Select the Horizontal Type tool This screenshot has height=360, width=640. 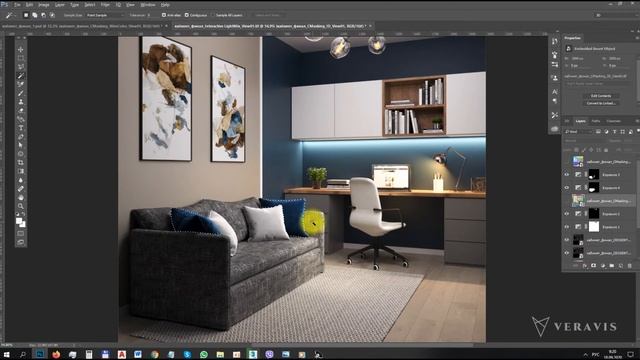(x=20, y=128)
